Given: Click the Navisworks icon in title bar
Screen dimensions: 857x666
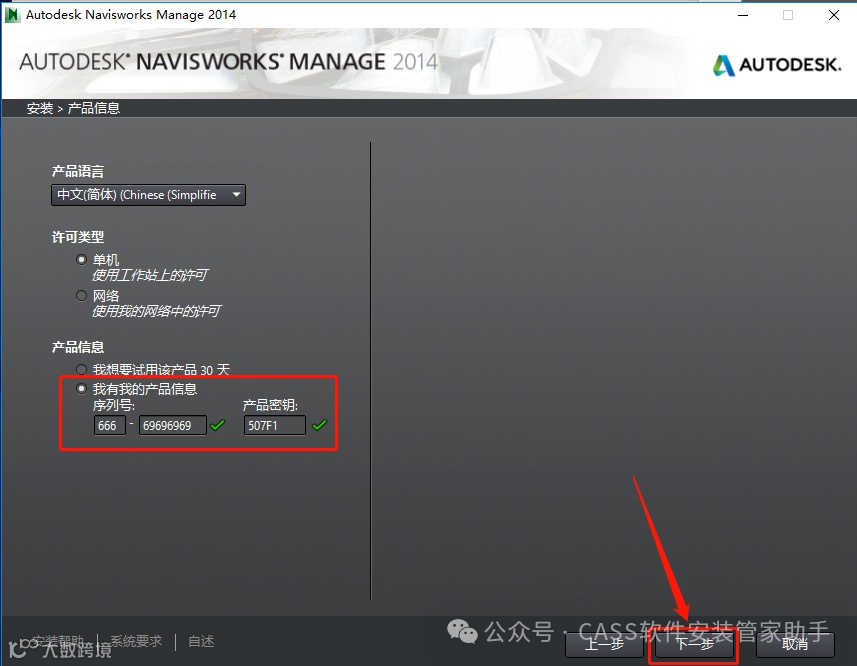Looking at the screenshot, I should point(12,15).
